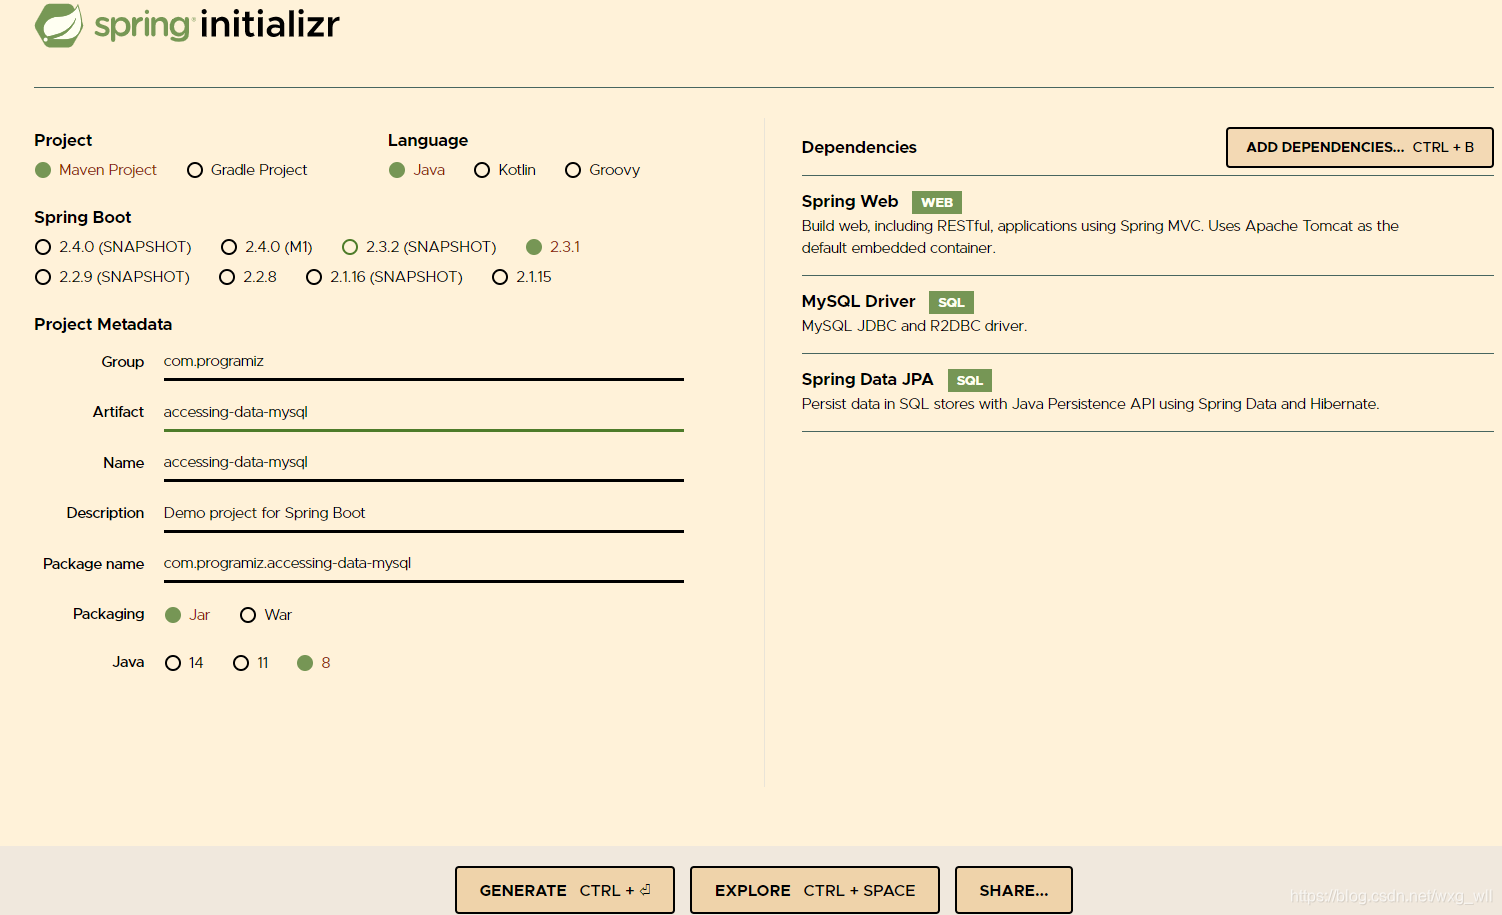
Task: Select Java version 11
Action: (241, 663)
